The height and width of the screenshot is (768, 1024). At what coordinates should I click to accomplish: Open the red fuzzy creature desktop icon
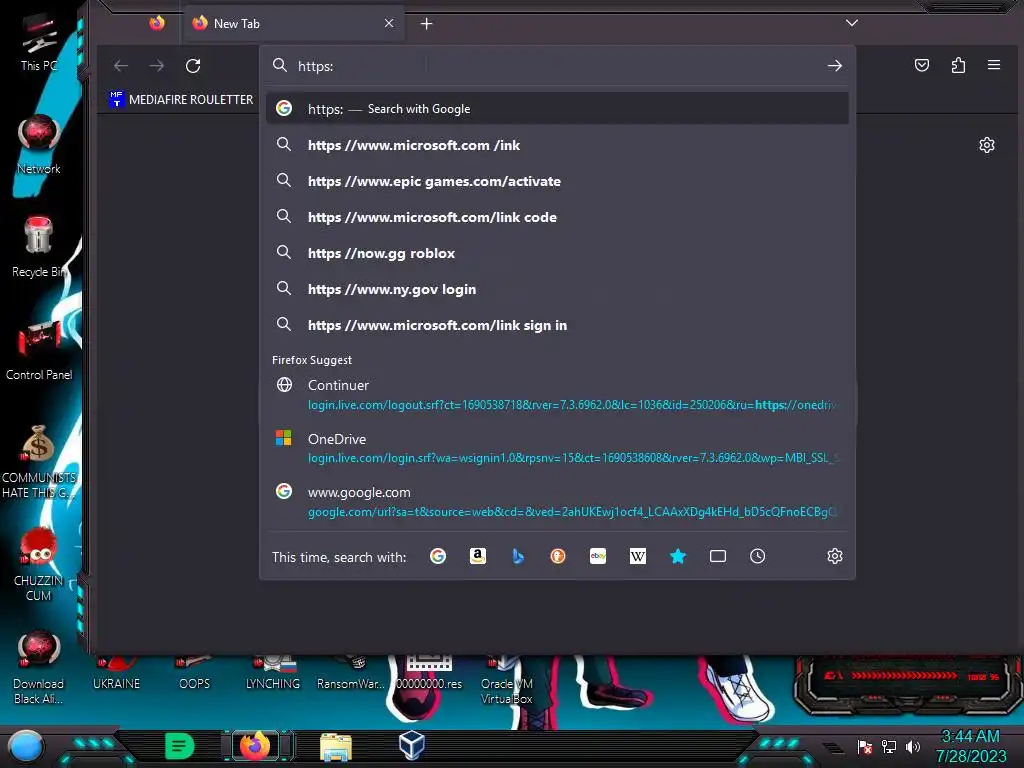click(39, 564)
